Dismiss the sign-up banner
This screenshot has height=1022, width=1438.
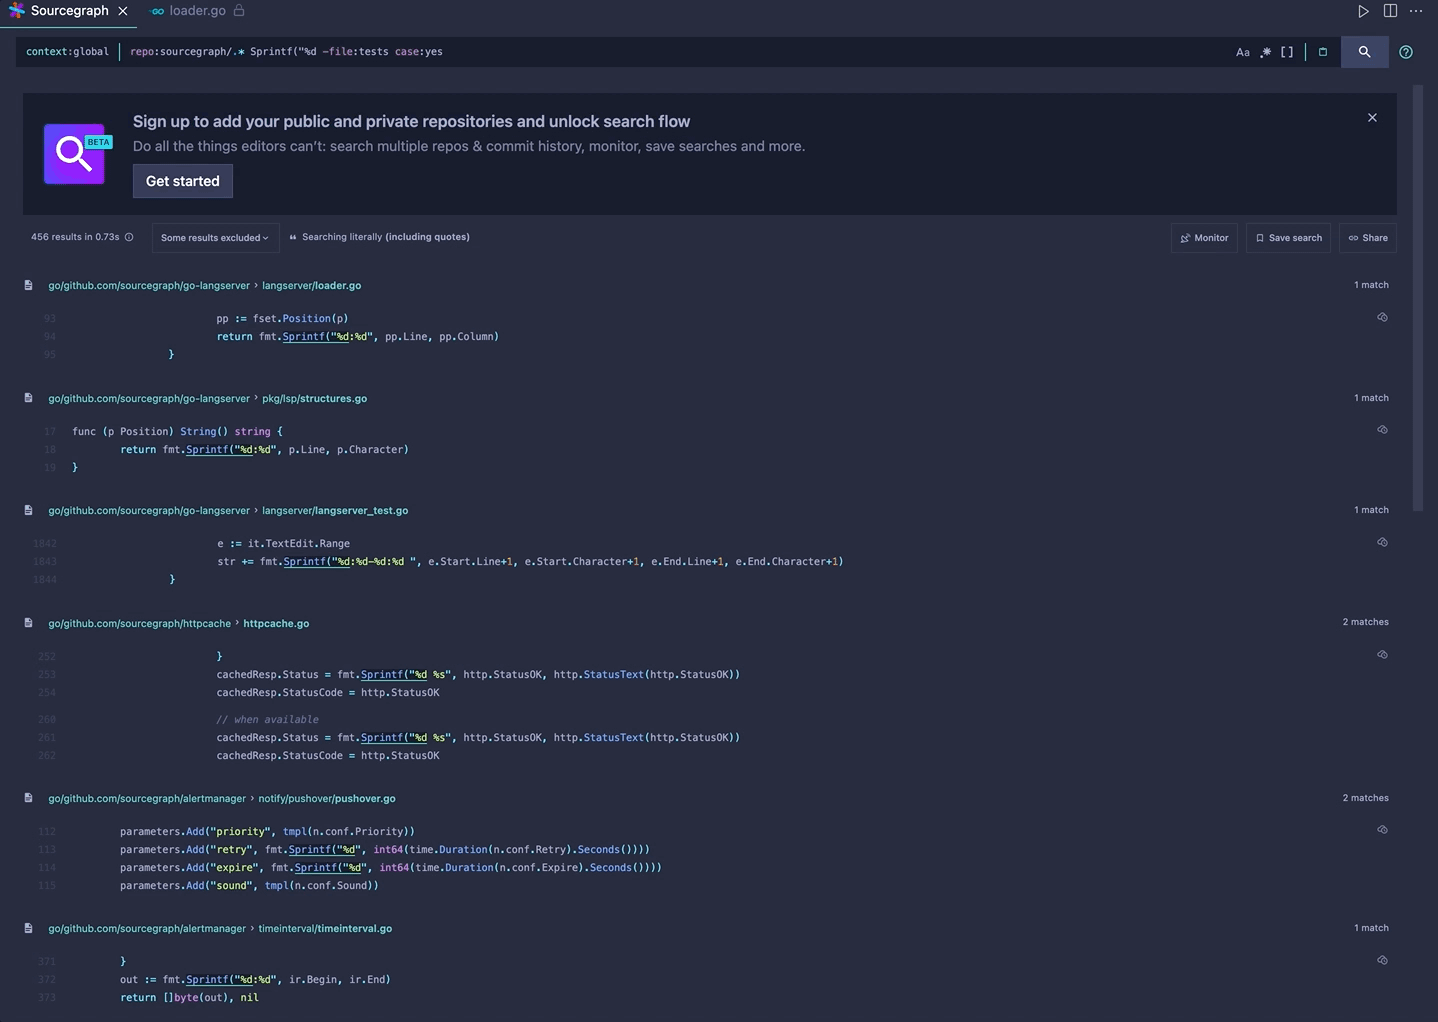tap(1372, 118)
